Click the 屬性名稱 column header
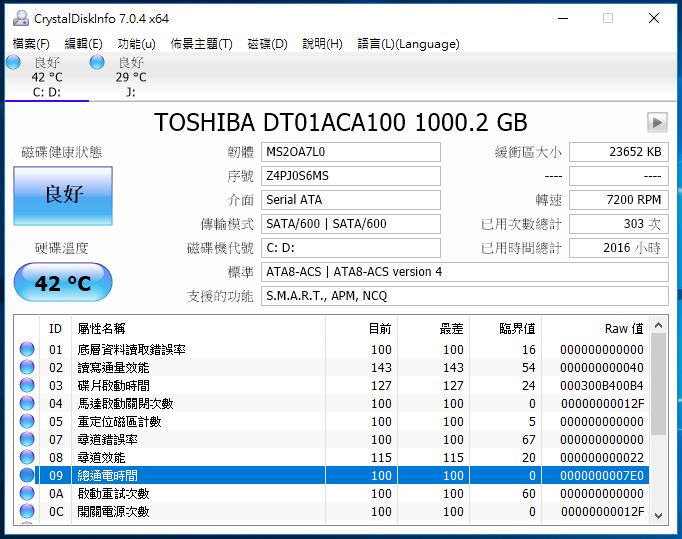Screen dimensions: 682x539 pos(198,328)
